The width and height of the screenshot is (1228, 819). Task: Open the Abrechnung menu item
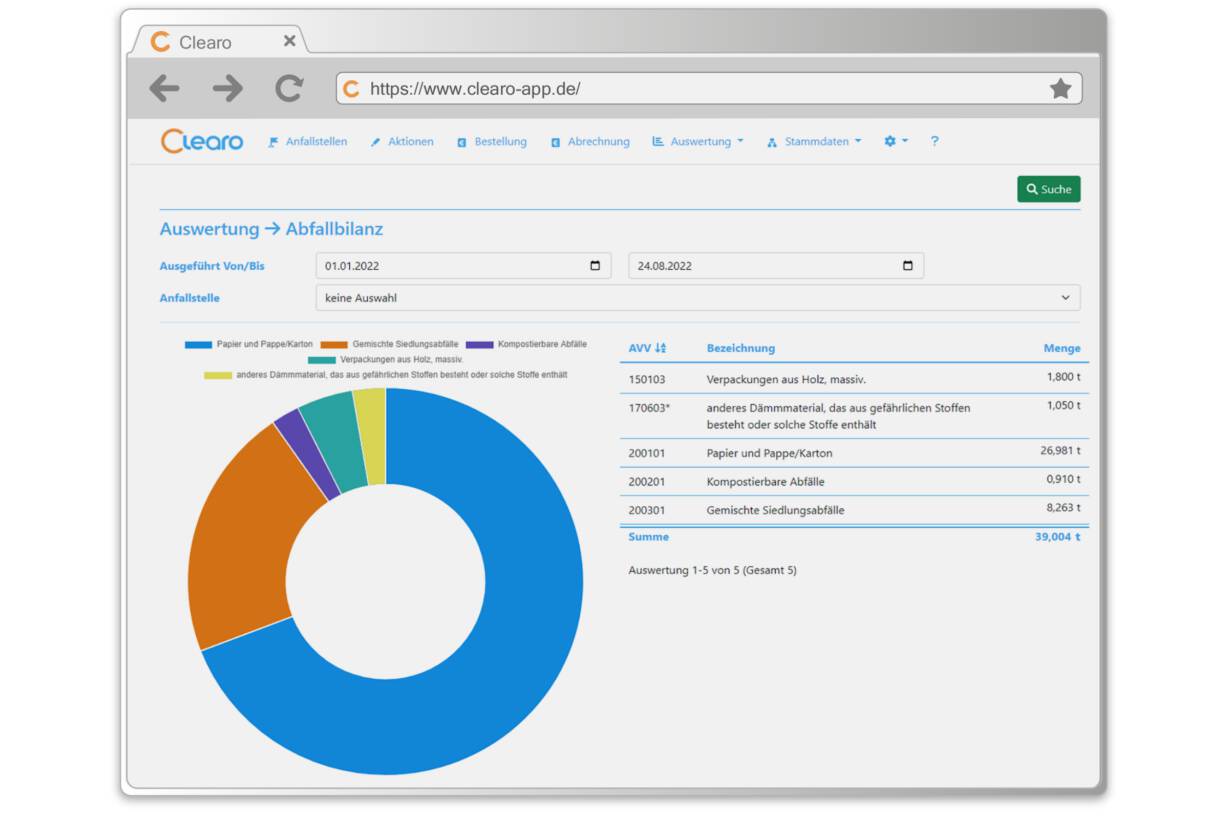tap(590, 142)
